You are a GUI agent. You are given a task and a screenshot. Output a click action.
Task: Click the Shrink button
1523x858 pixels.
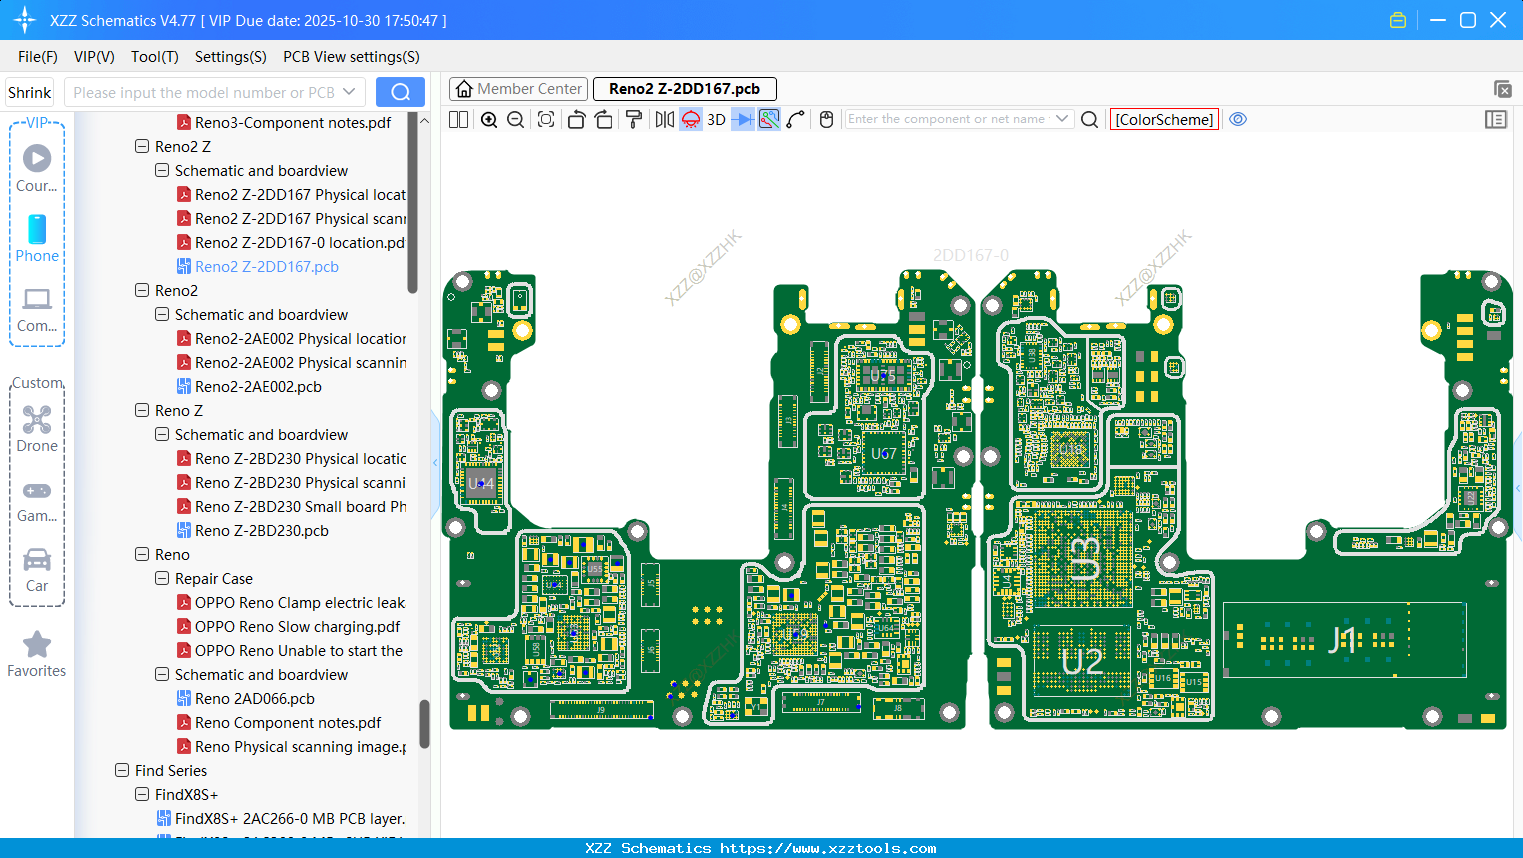(29, 92)
